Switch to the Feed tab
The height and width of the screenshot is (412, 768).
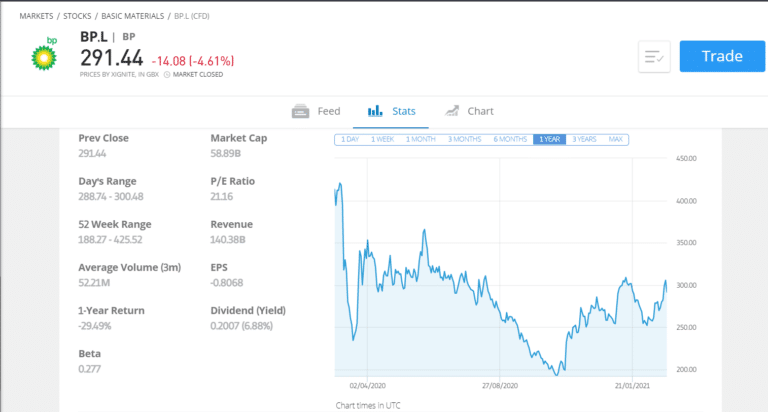point(316,111)
